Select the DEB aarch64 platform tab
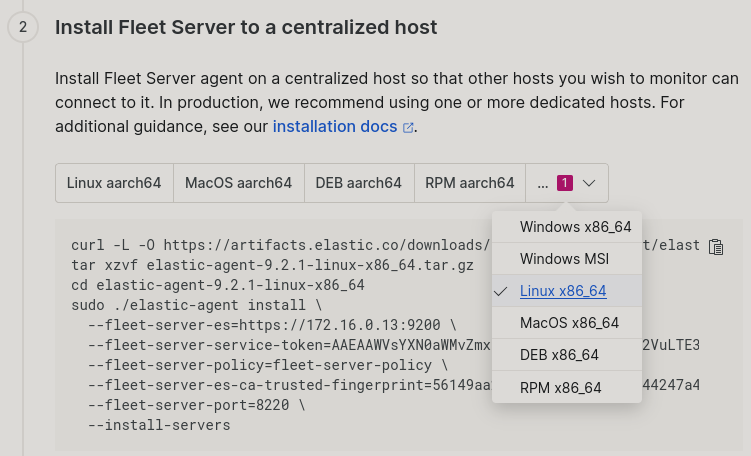Viewport: 751px width, 456px height. click(x=359, y=183)
